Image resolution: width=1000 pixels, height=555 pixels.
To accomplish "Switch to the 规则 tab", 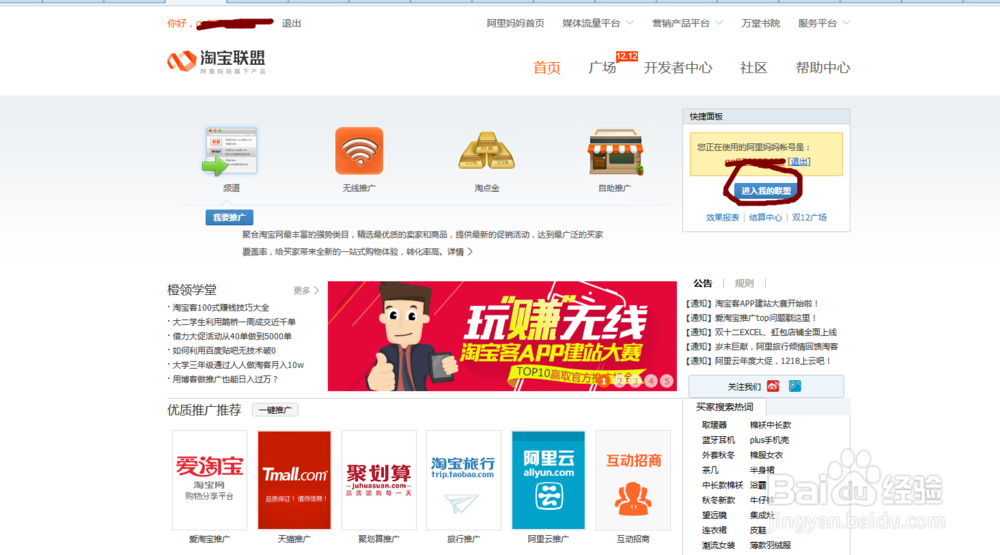I will 744,283.
